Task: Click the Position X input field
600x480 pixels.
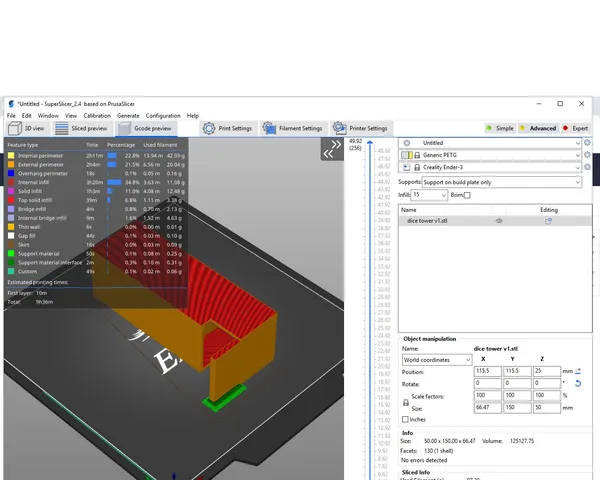Action: click(488, 371)
